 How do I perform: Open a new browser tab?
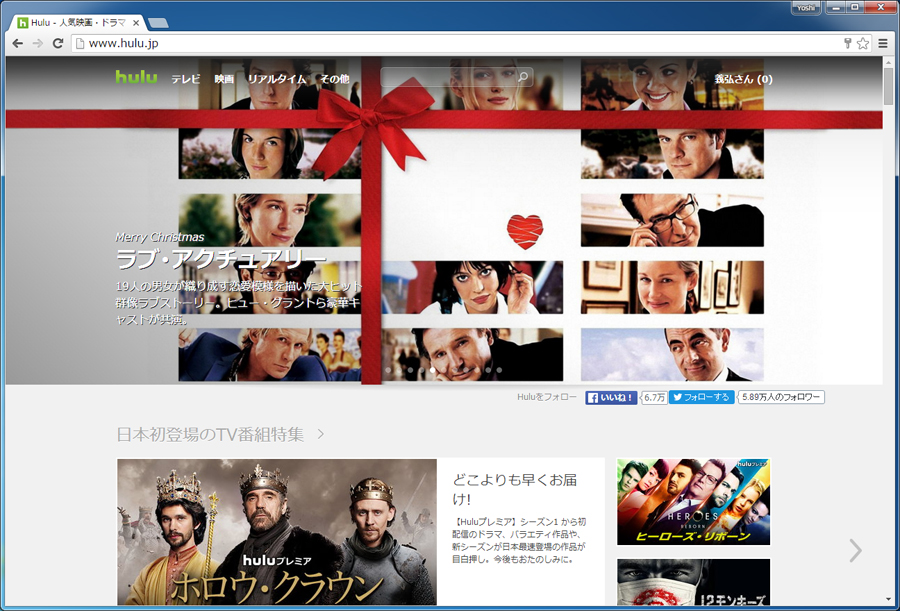[158, 23]
